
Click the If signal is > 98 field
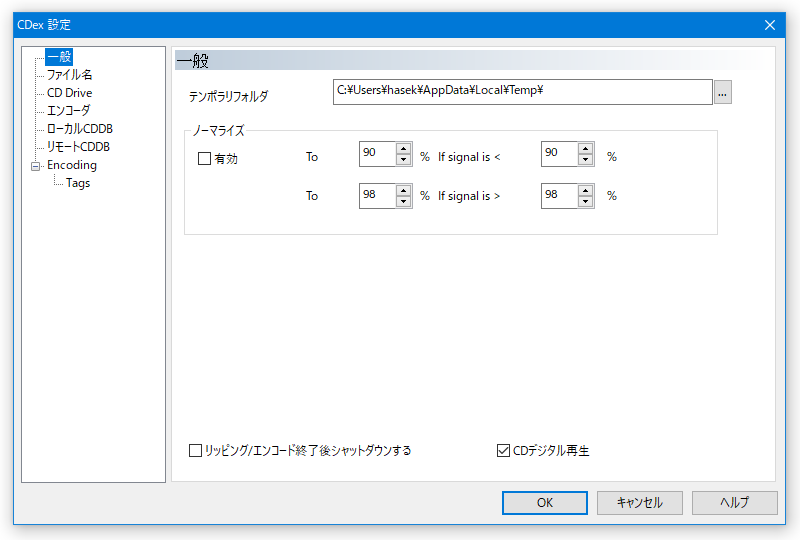tap(560, 196)
